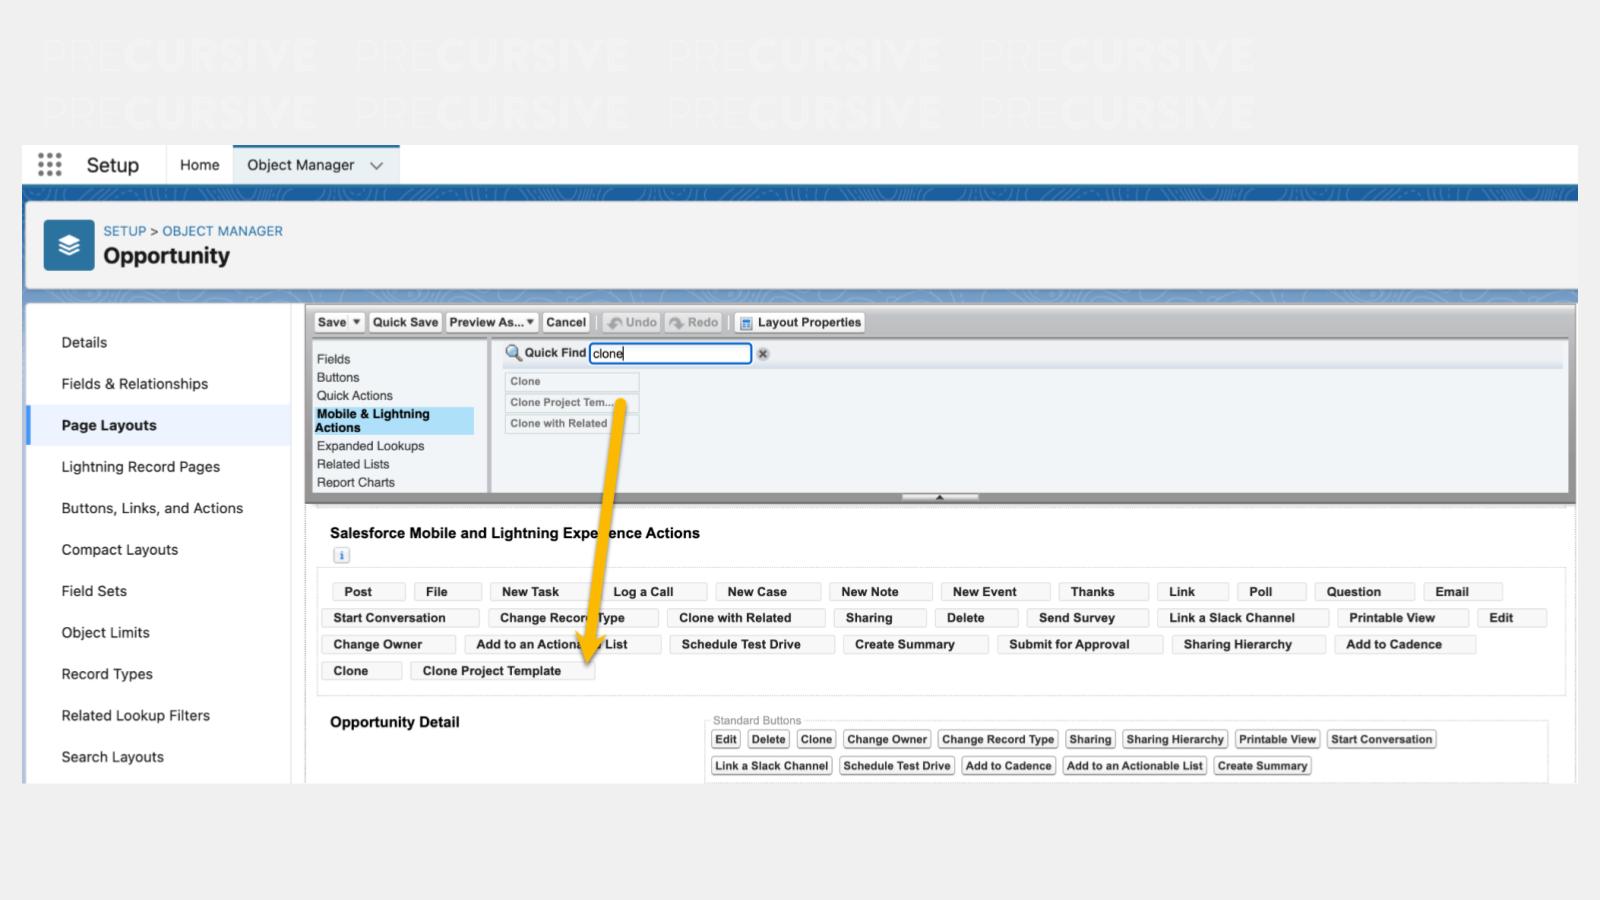Select the Clone palette result
This screenshot has width=1600, height=900.
click(x=571, y=381)
